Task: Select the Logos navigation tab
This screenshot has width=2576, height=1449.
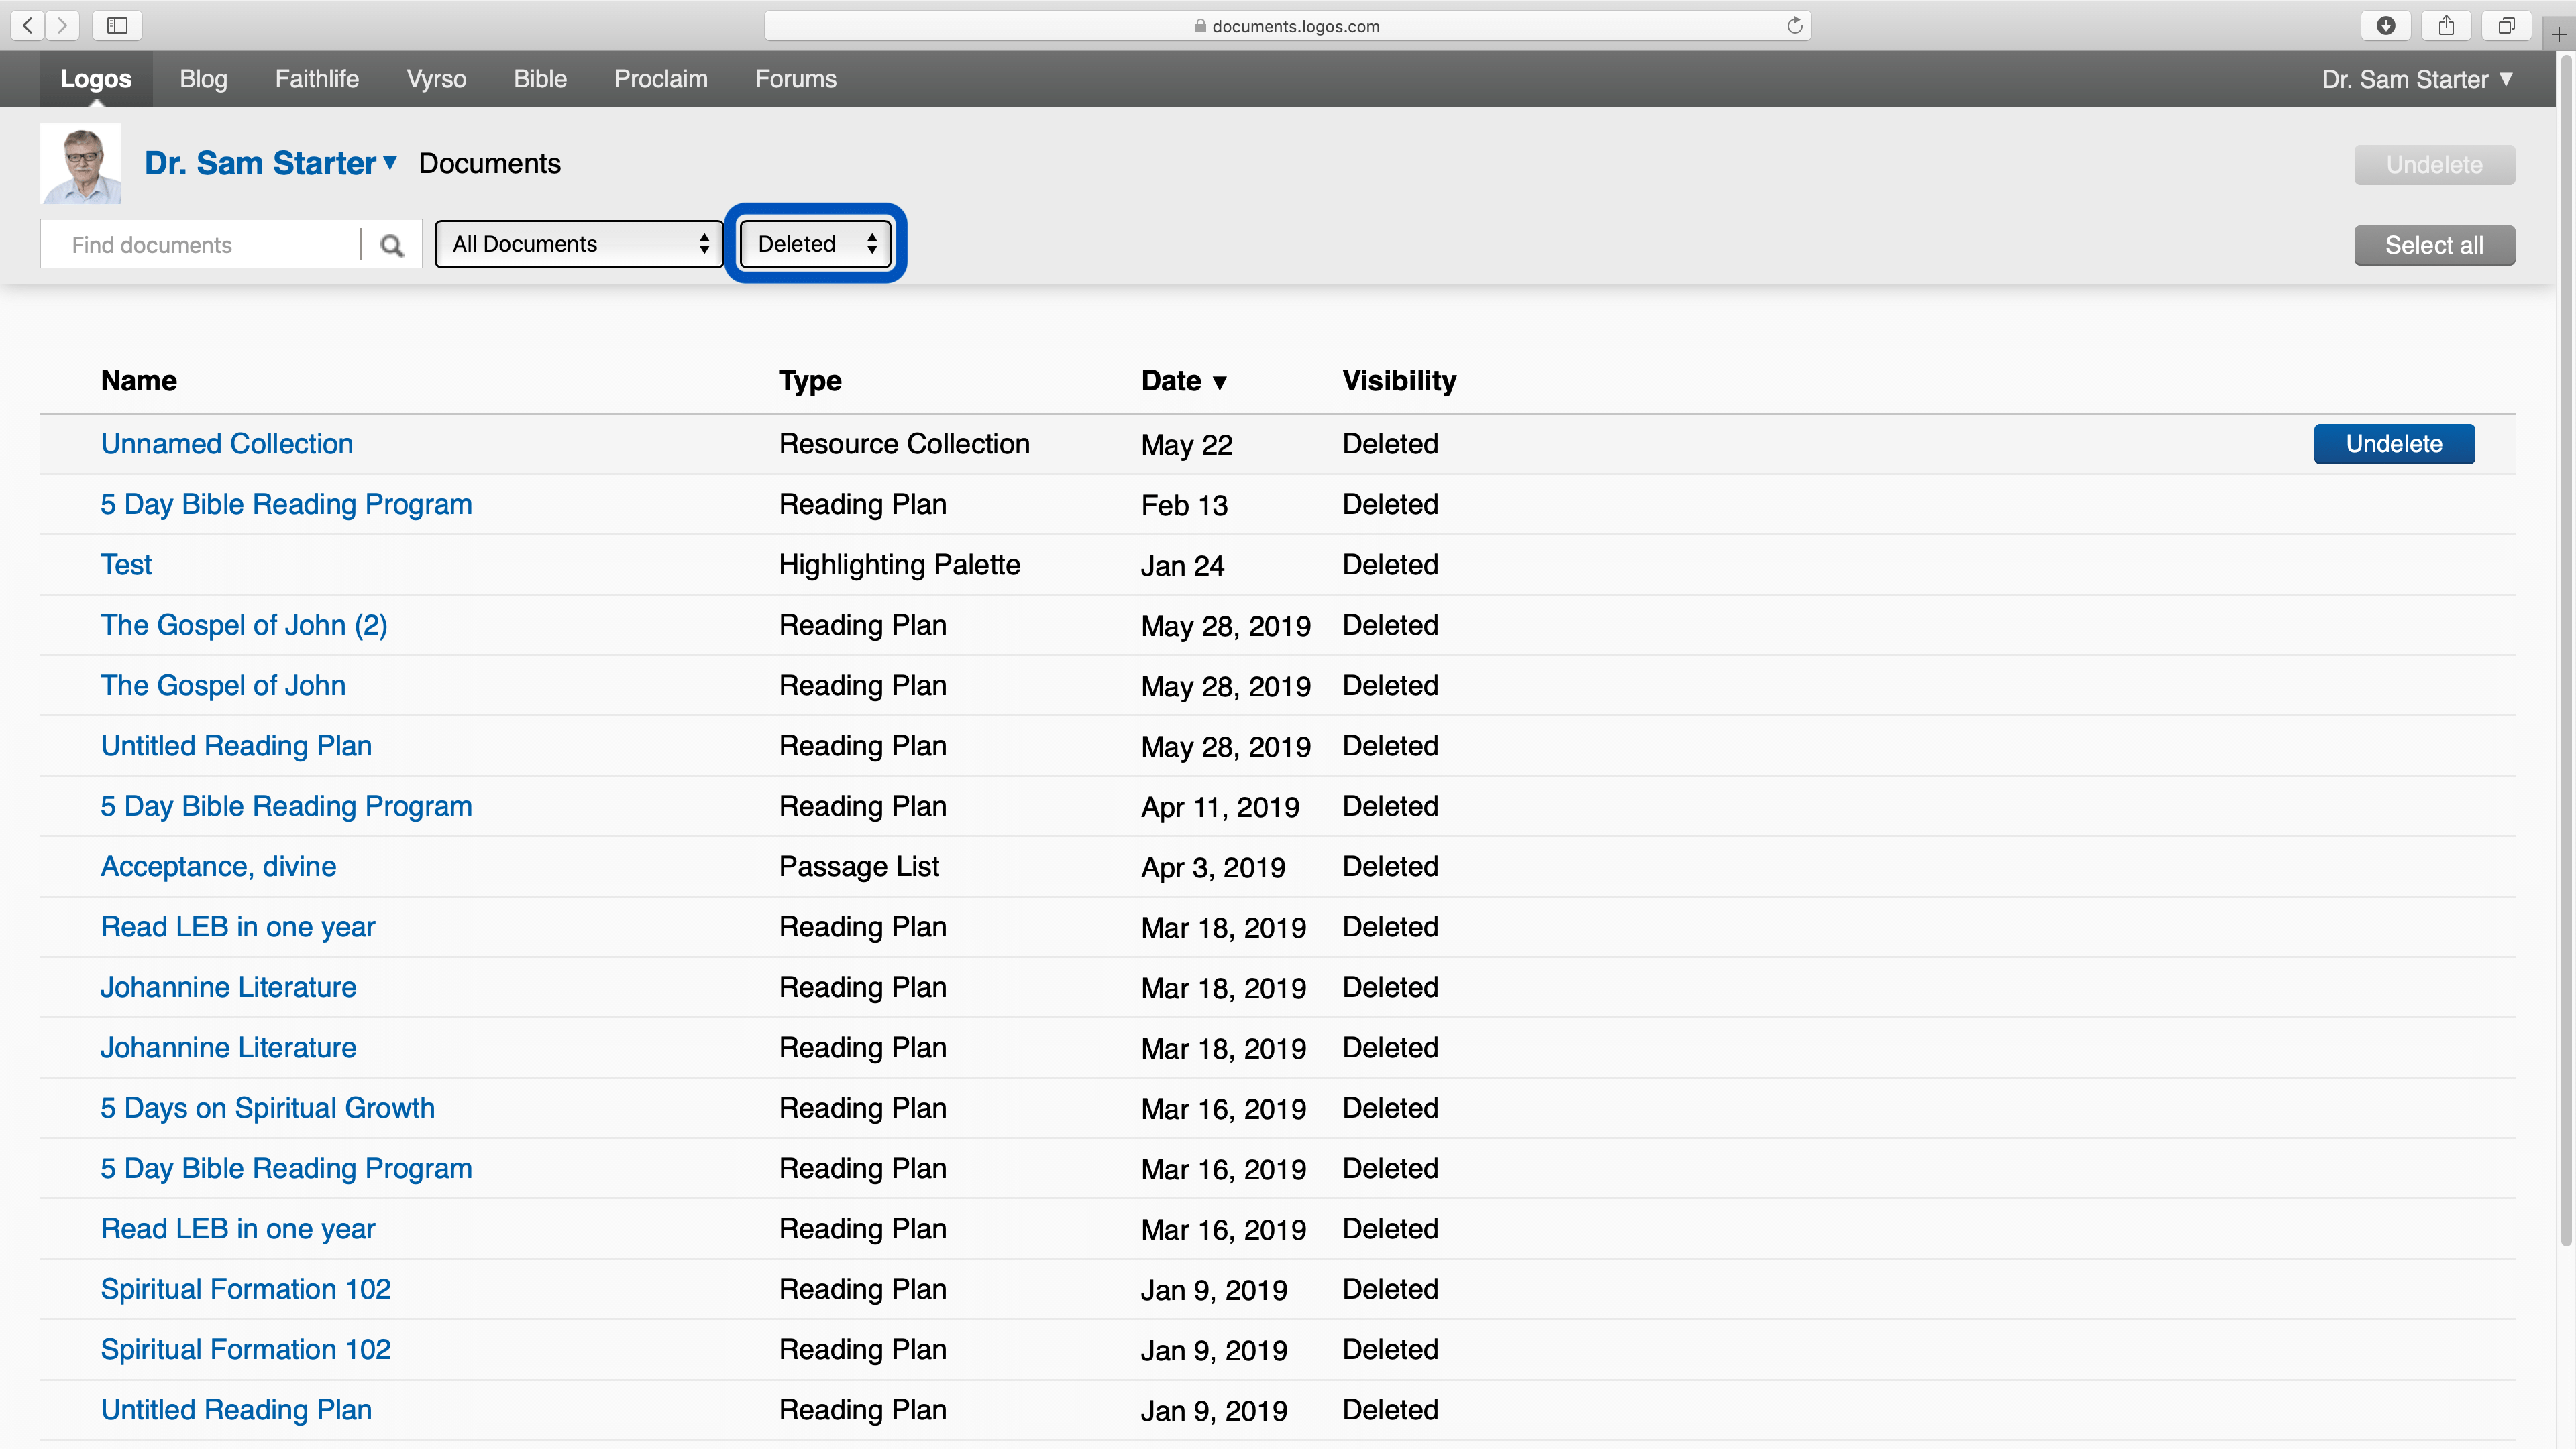Action: [x=96, y=79]
